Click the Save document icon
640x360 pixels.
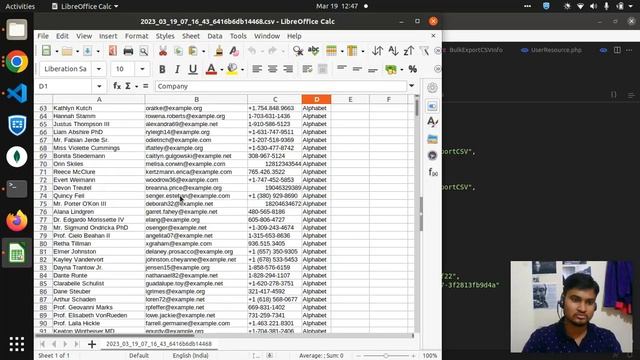(x=87, y=51)
